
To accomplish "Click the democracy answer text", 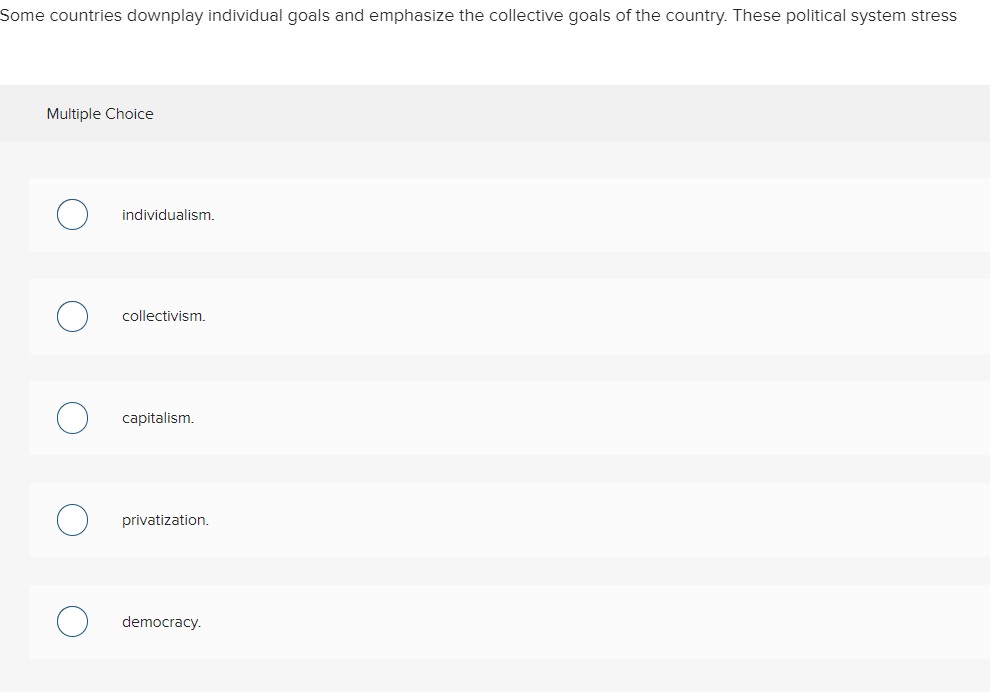I will pyautogui.click(x=161, y=621).
